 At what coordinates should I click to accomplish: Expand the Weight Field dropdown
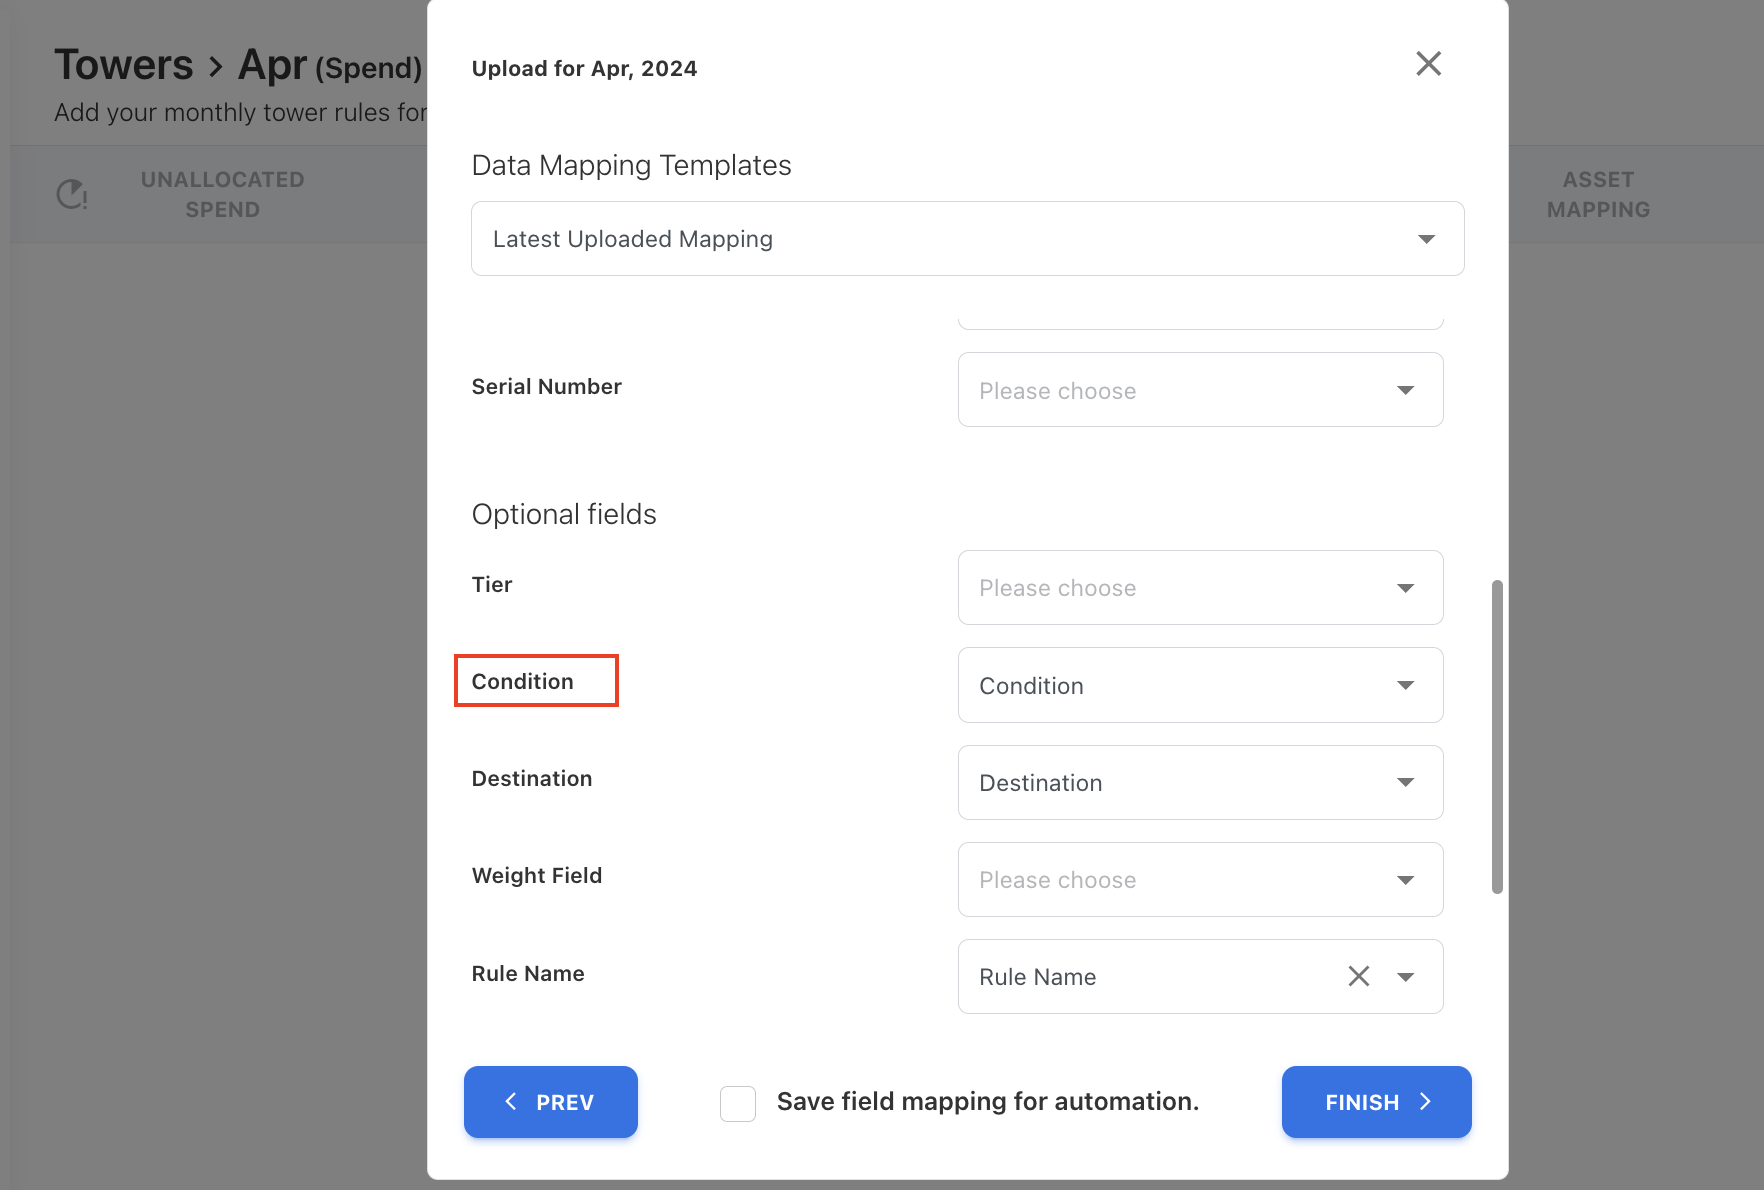[1200, 880]
